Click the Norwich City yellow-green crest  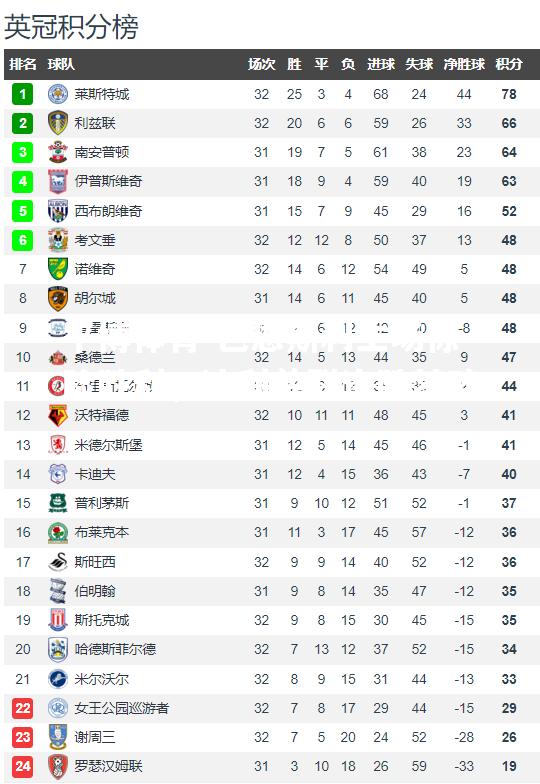(x=58, y=269)
